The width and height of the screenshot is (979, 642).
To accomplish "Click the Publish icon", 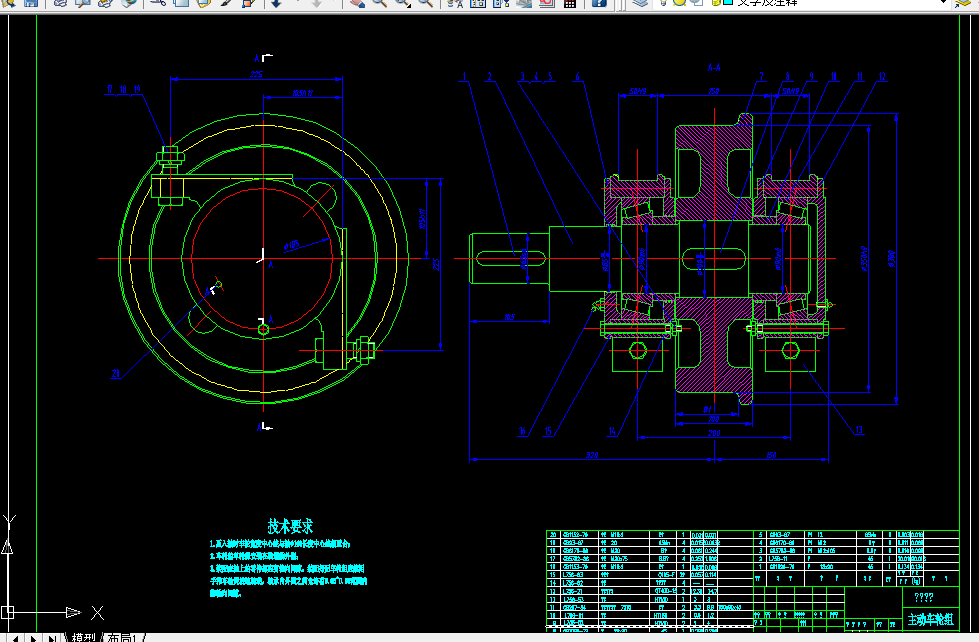I will 105,3.
